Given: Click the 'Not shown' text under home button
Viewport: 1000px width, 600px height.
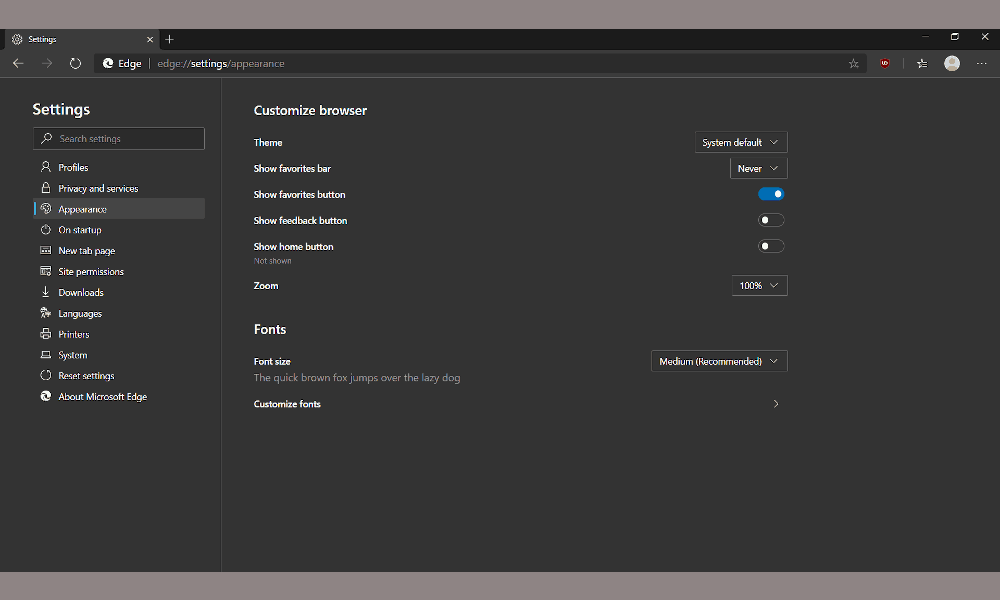Looking at the screenshot, I should (272, 261).
